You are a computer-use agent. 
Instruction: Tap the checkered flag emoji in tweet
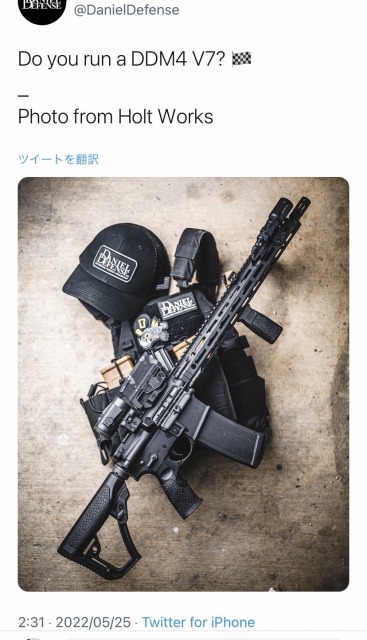241,59
